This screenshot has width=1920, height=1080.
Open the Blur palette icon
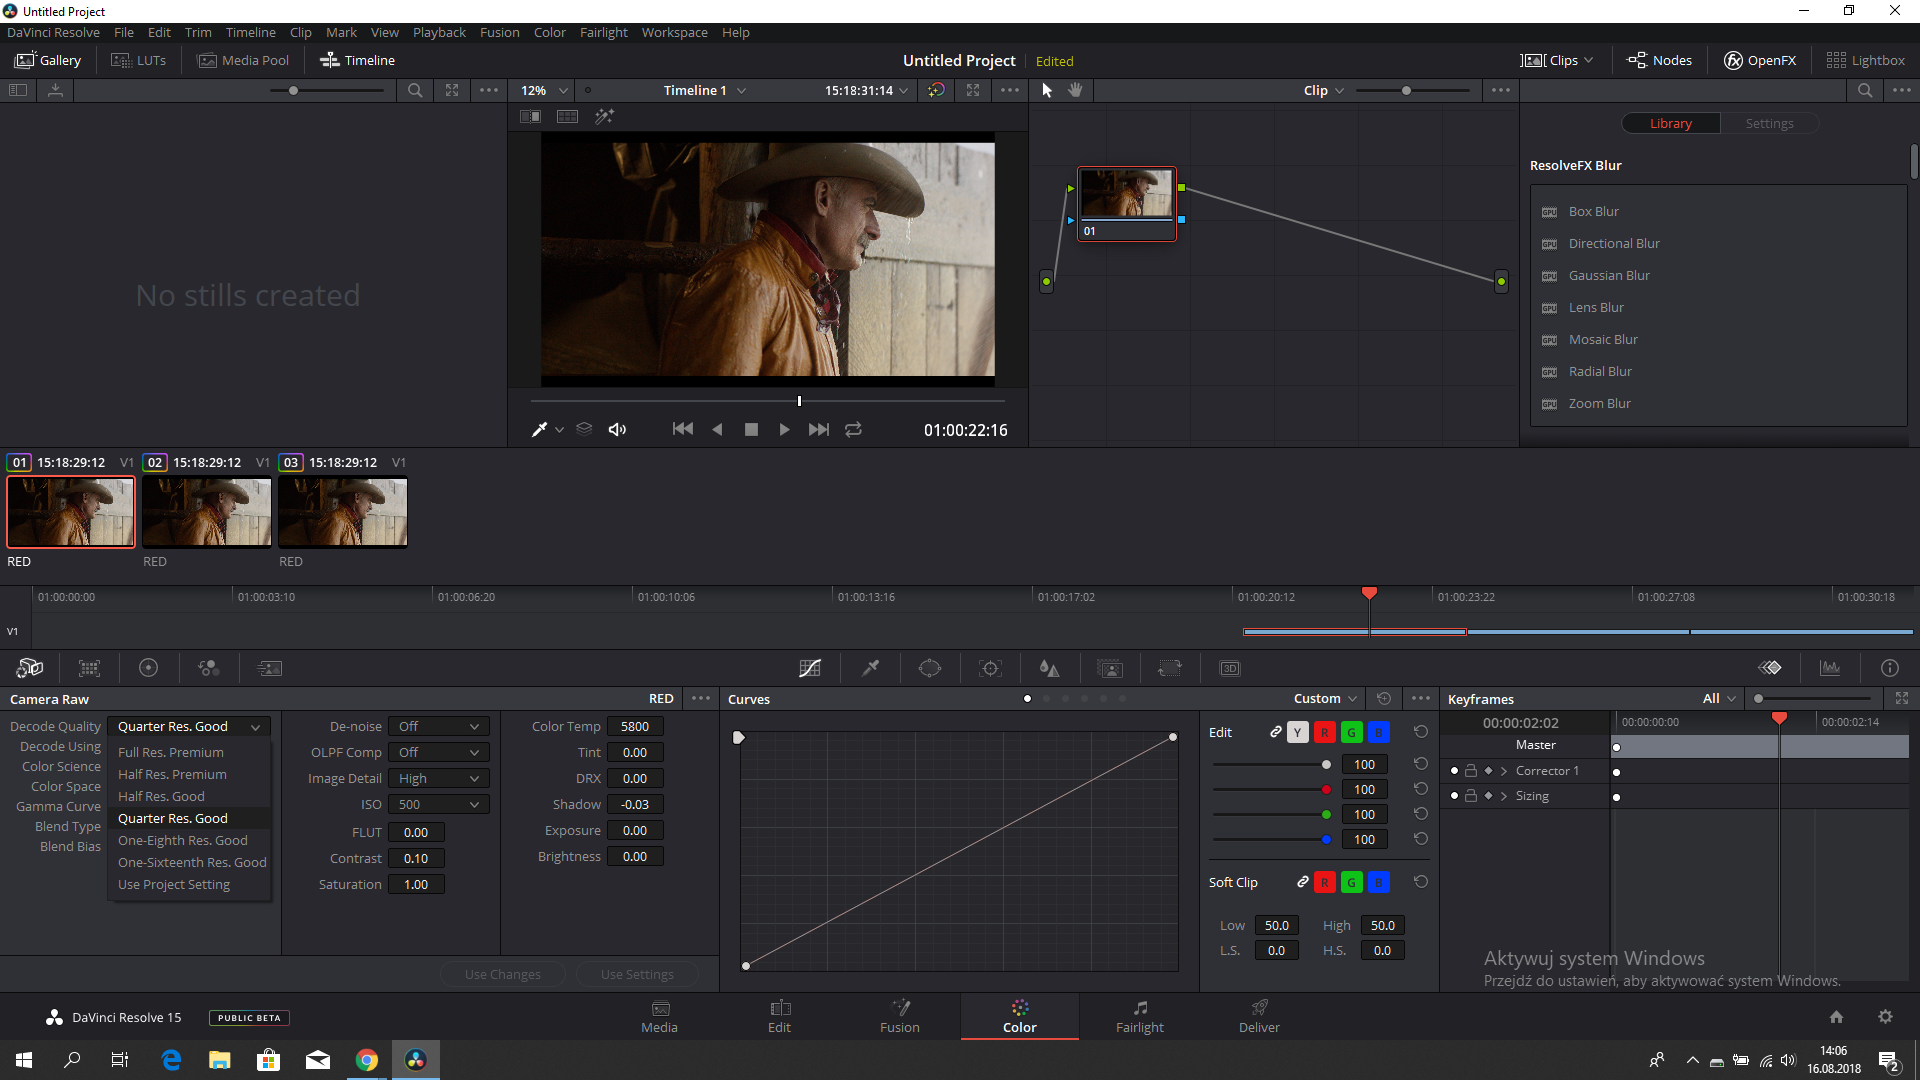coord(1049,668)
